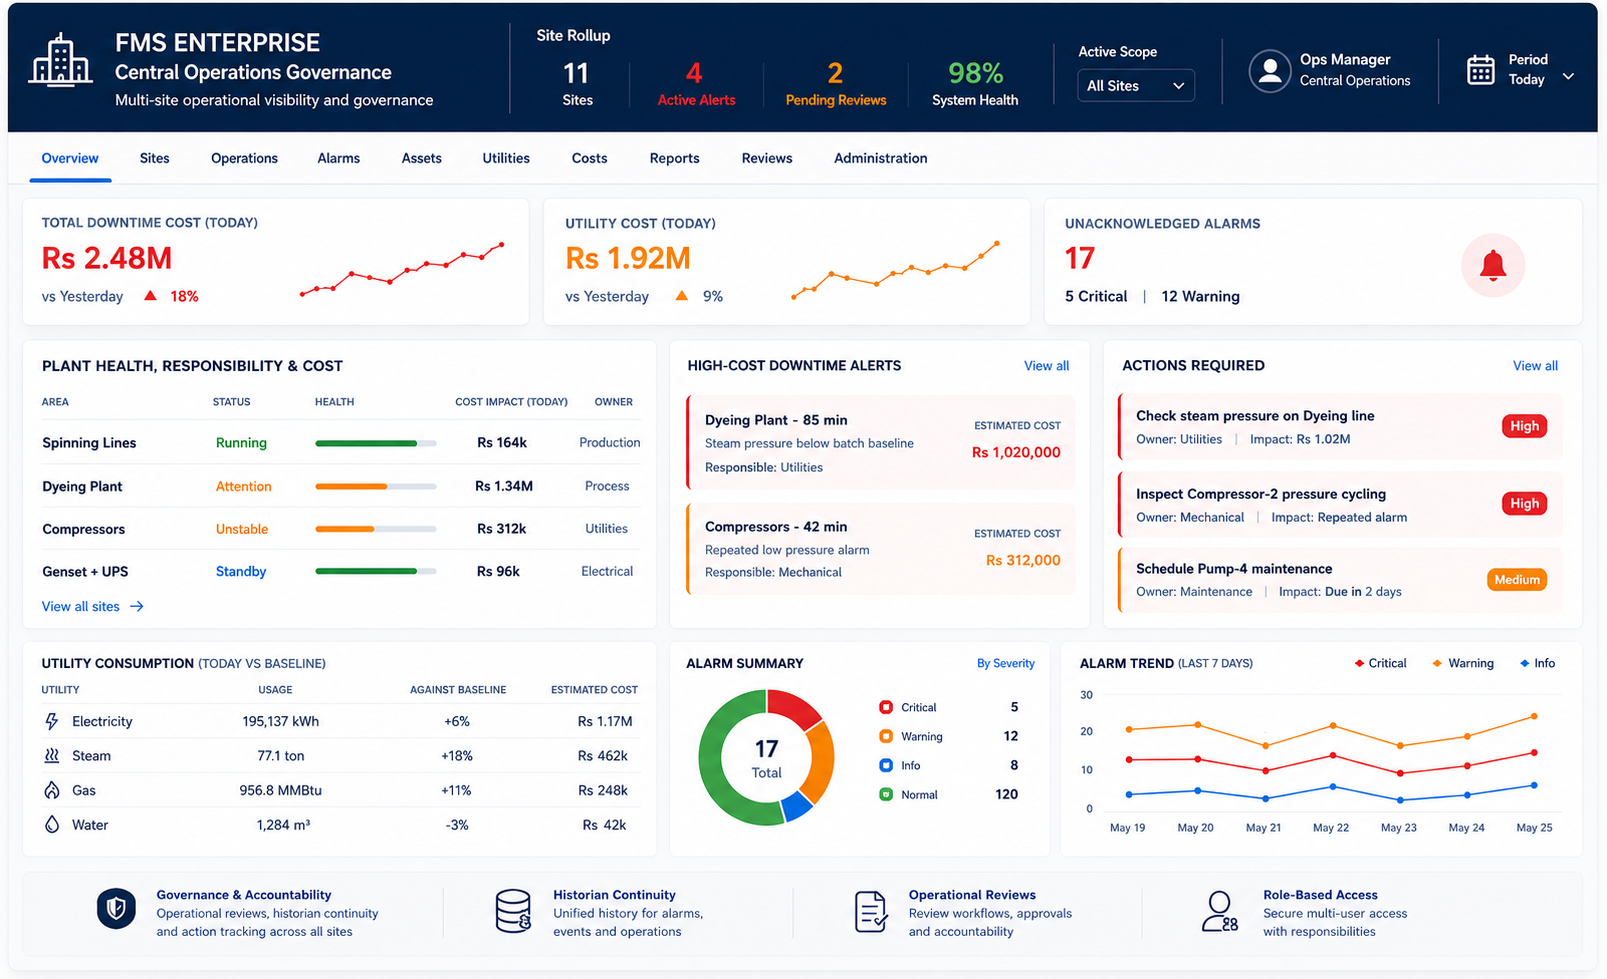Open the By Severity grouping selector

[x=1006, y=663]
